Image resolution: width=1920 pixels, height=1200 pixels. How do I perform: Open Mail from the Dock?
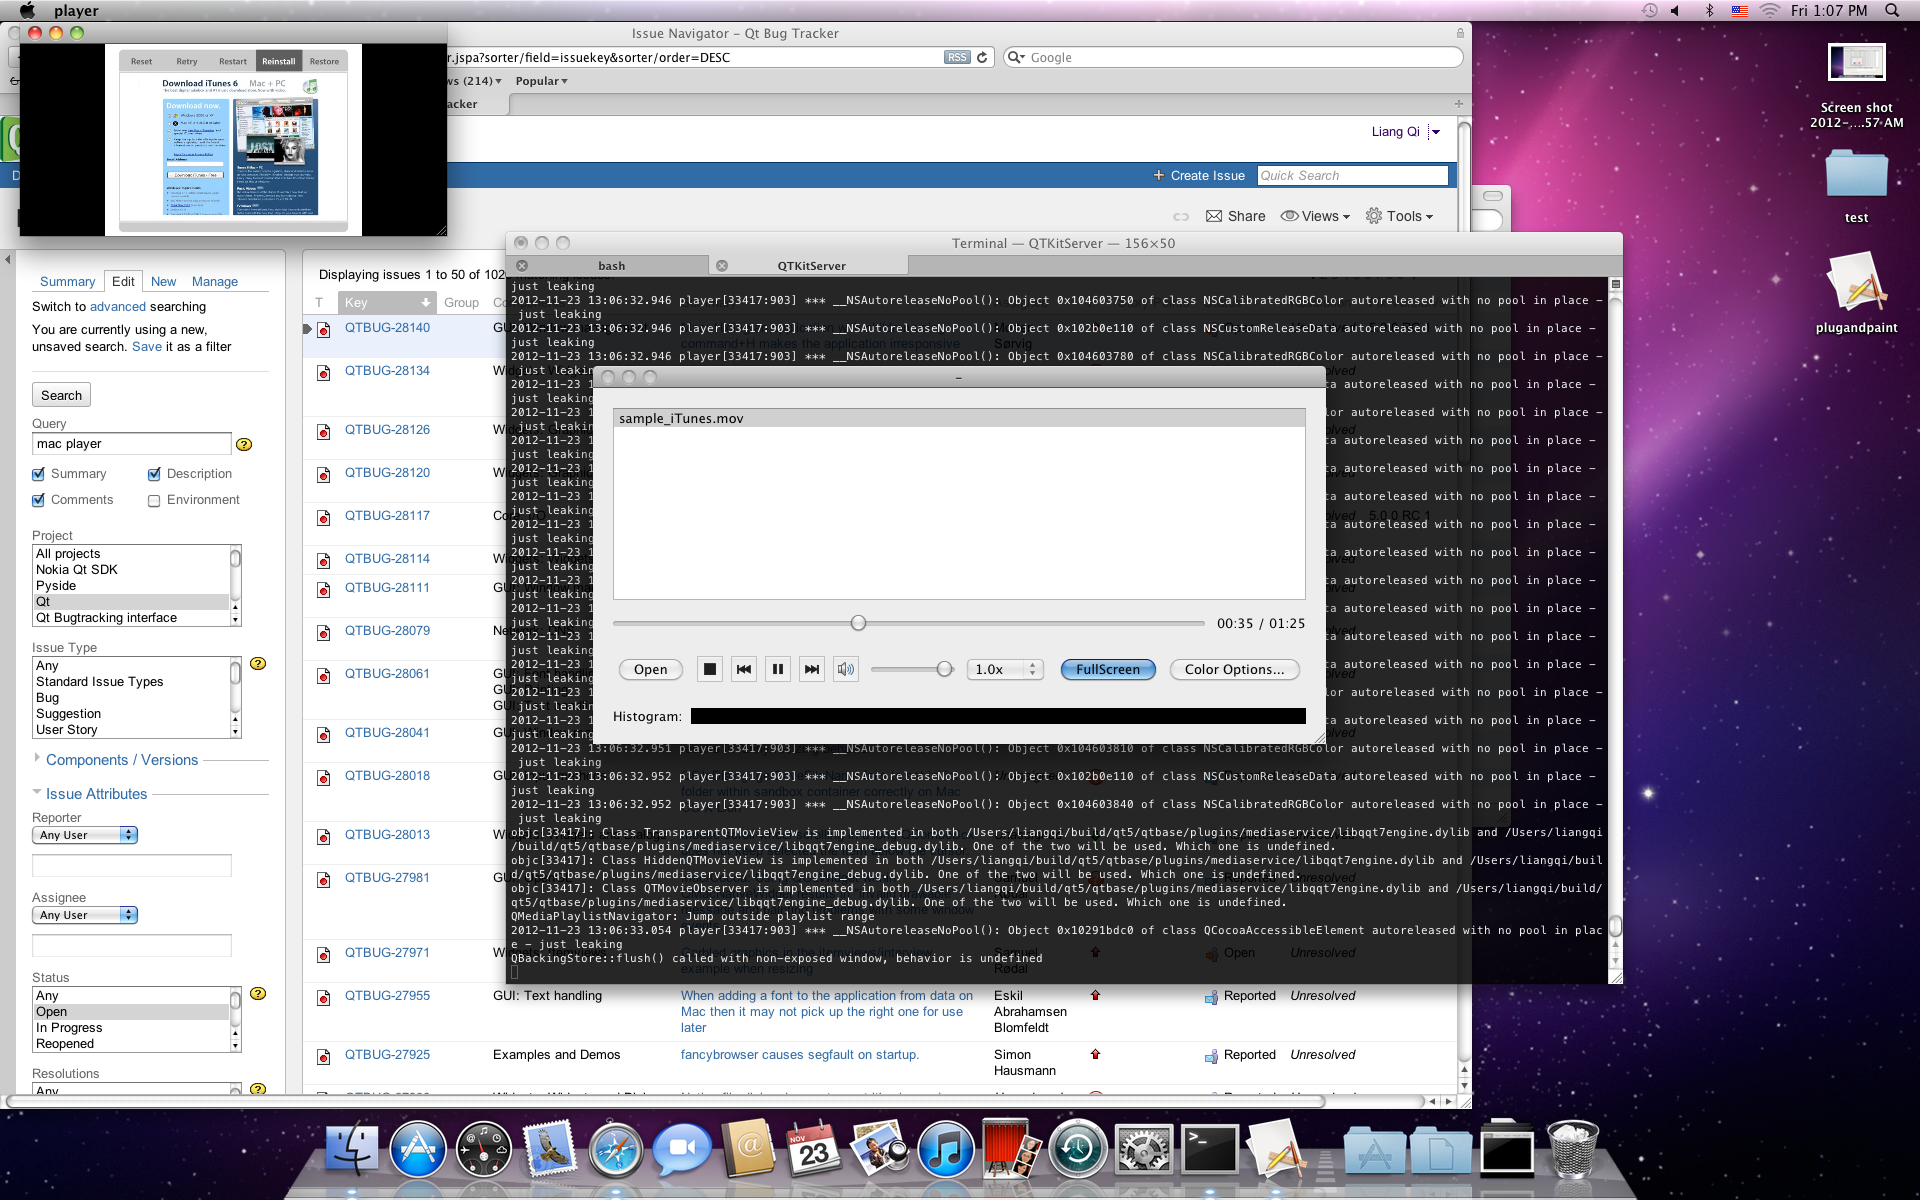click(549, 1148)
